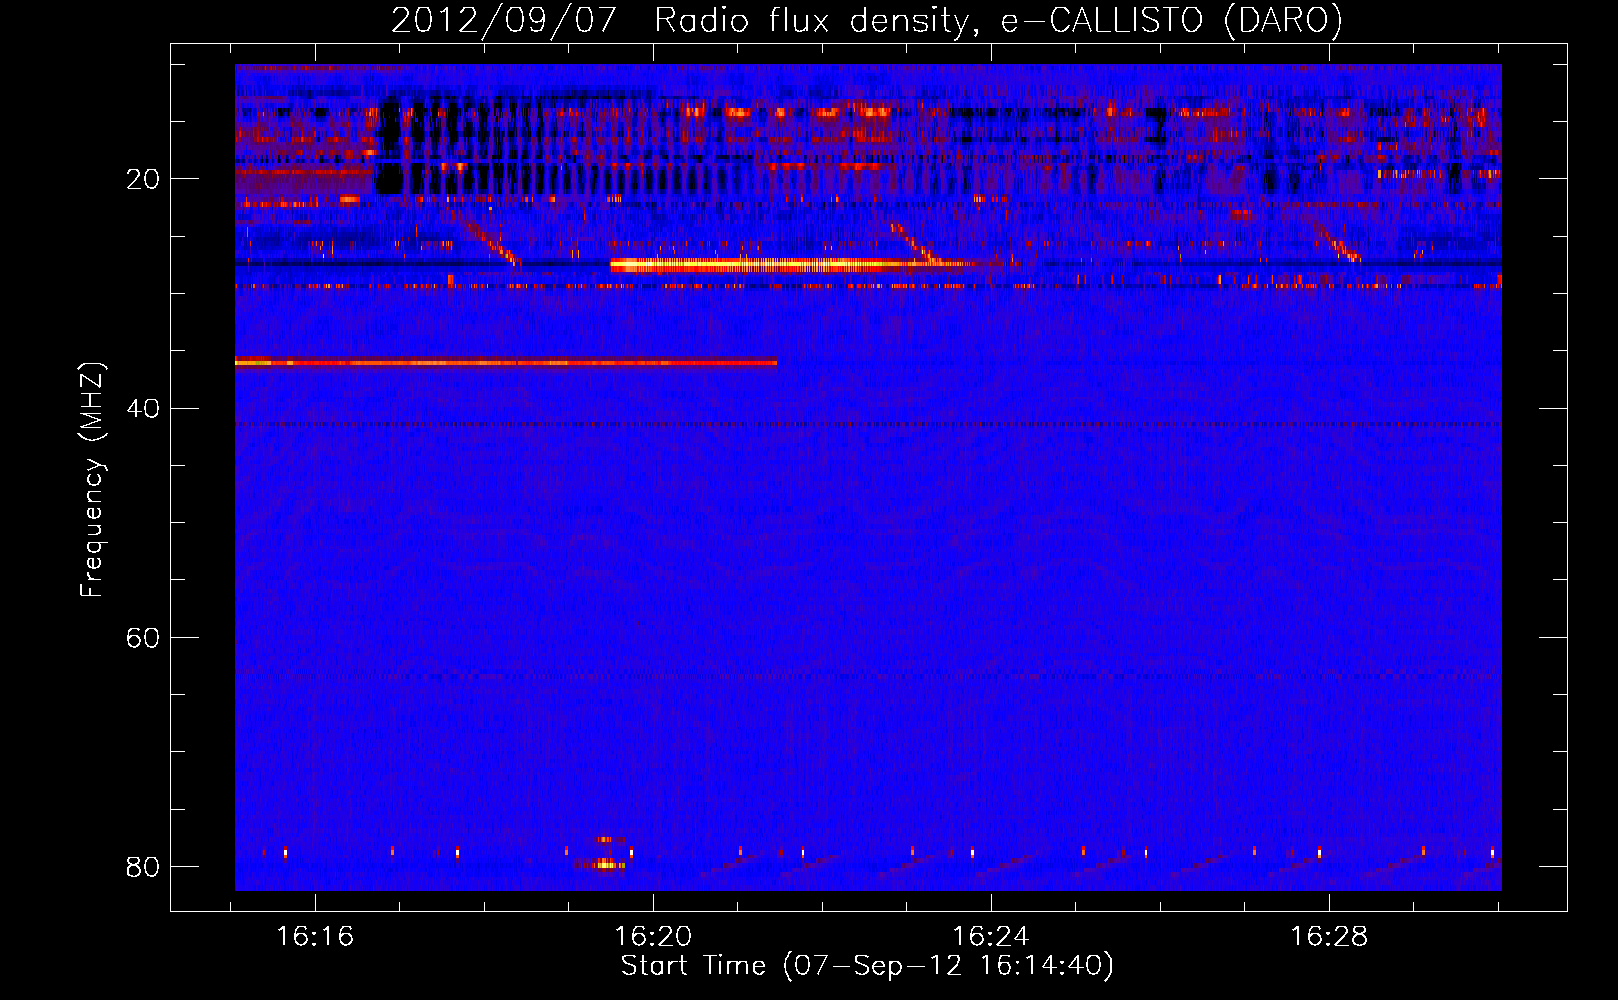Click the 60 MHz frequency tick label
The height and width of the screenshot is (1000, 1618).
tap(143, 637)
